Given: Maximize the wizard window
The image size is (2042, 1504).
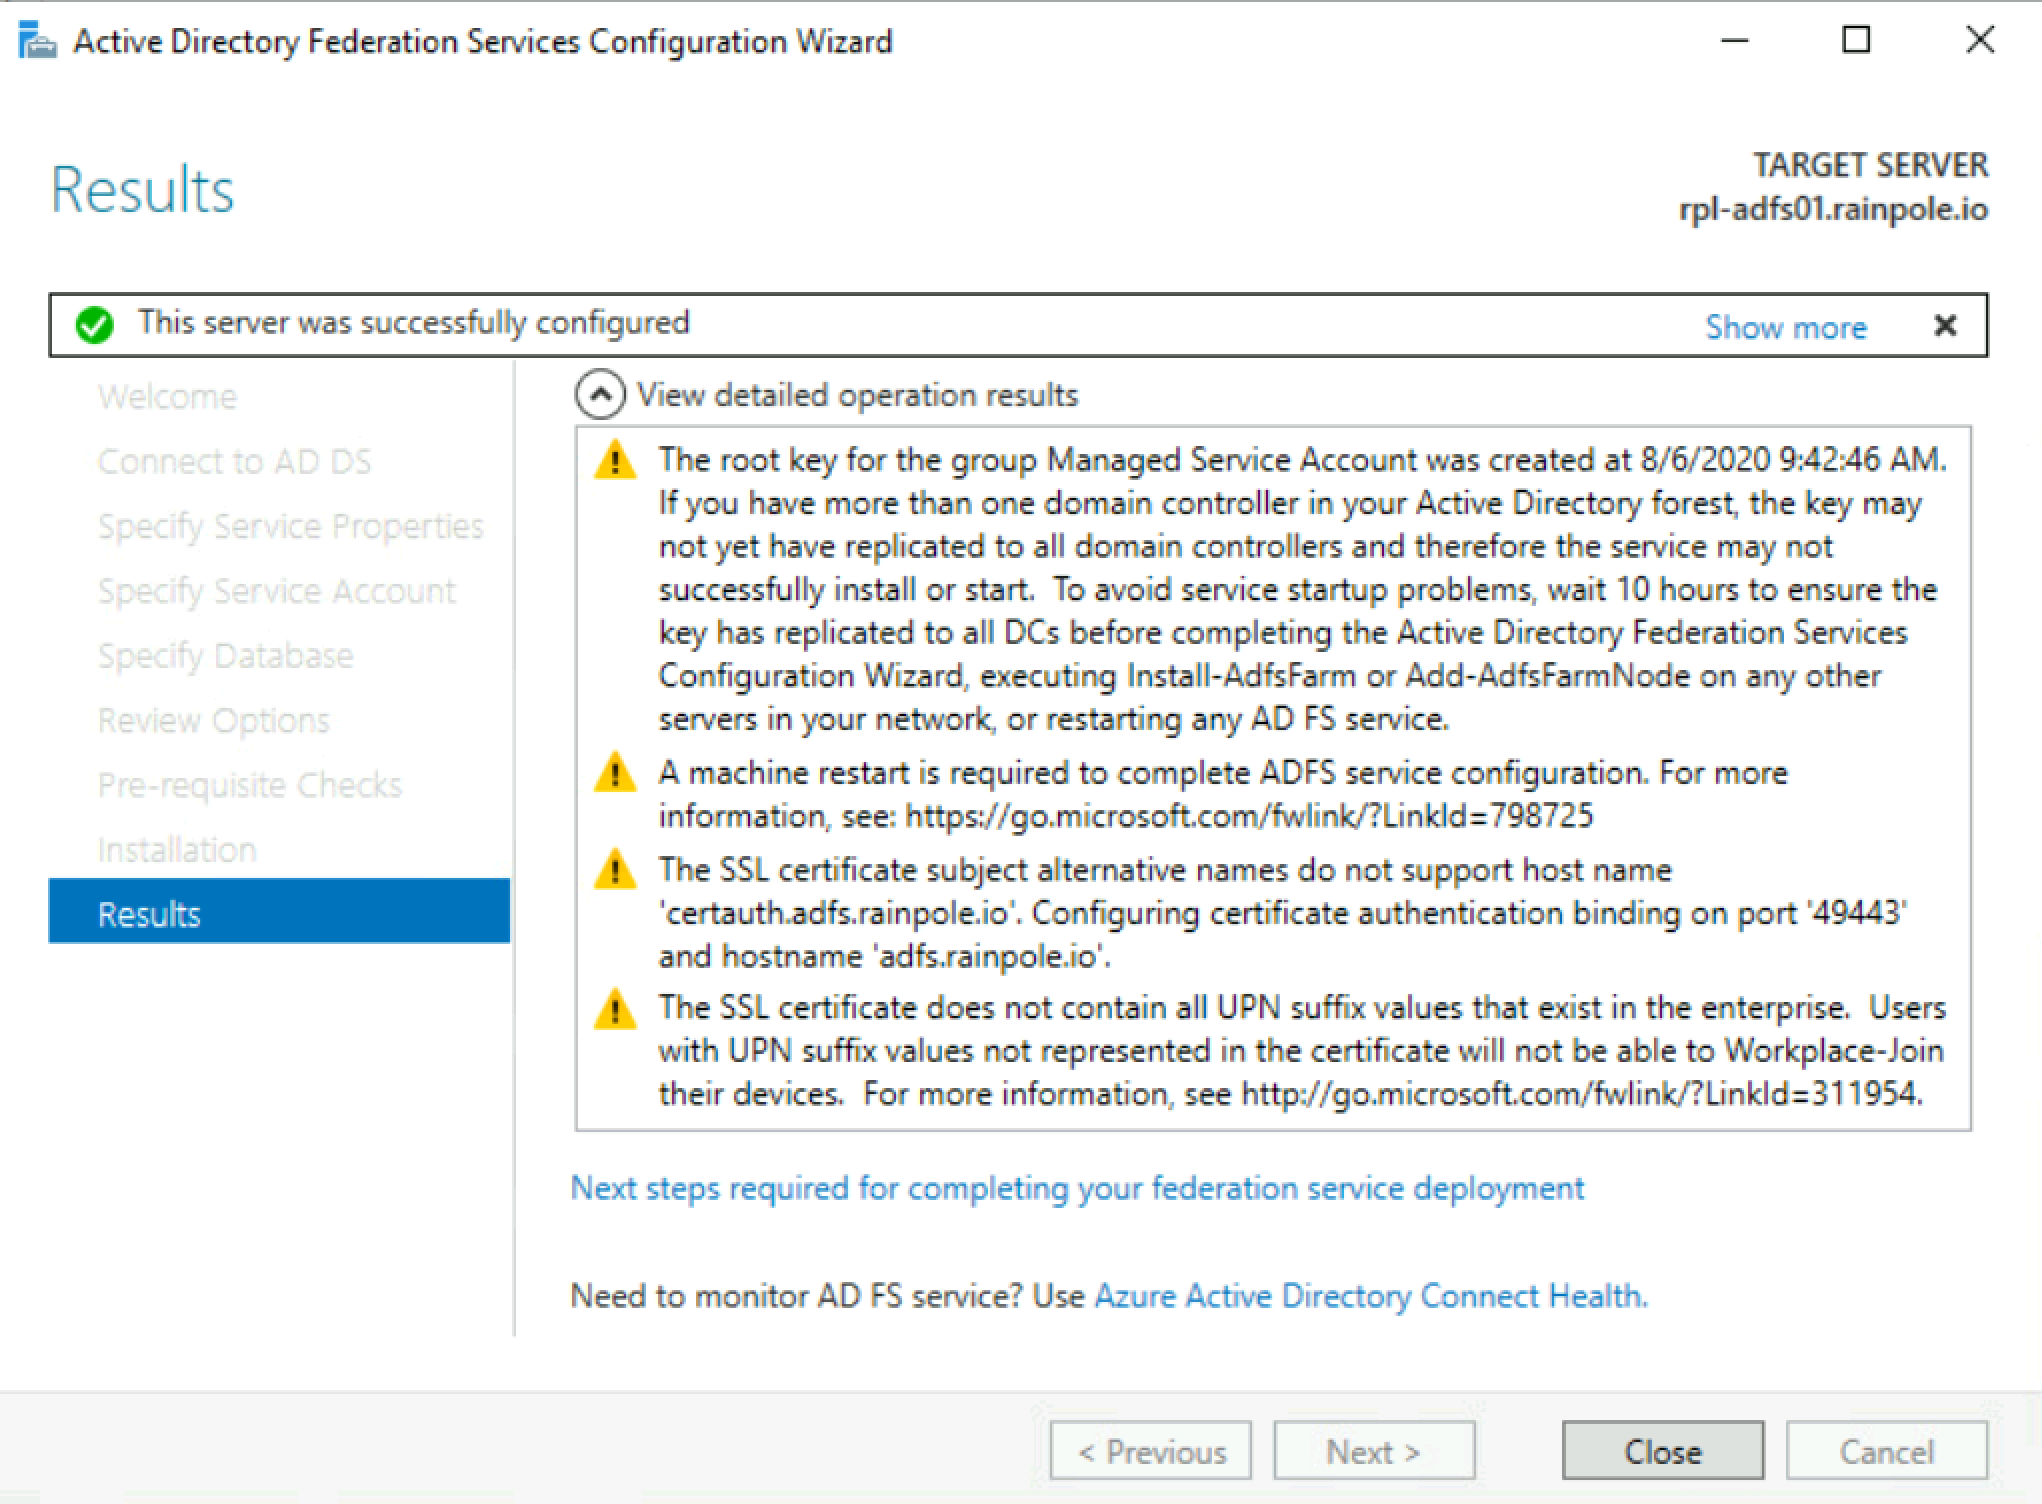Looking at the screenshot, I should [x=1856, y=40].
